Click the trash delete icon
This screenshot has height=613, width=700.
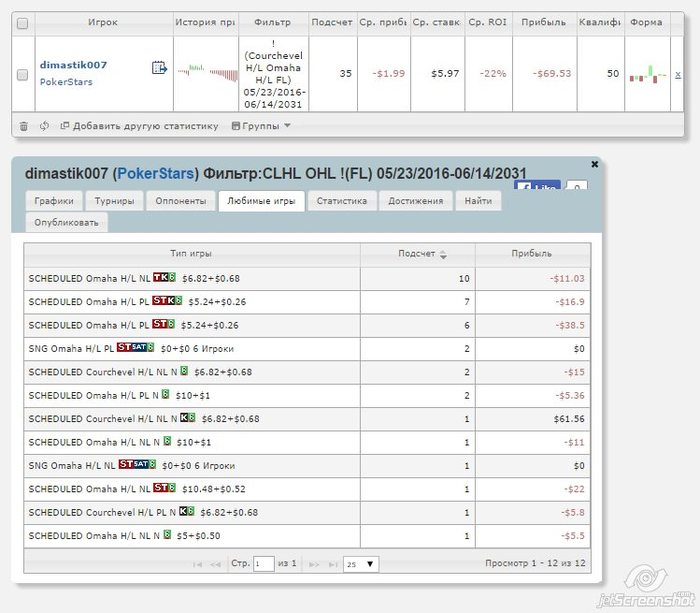click(x=24, y=126)
